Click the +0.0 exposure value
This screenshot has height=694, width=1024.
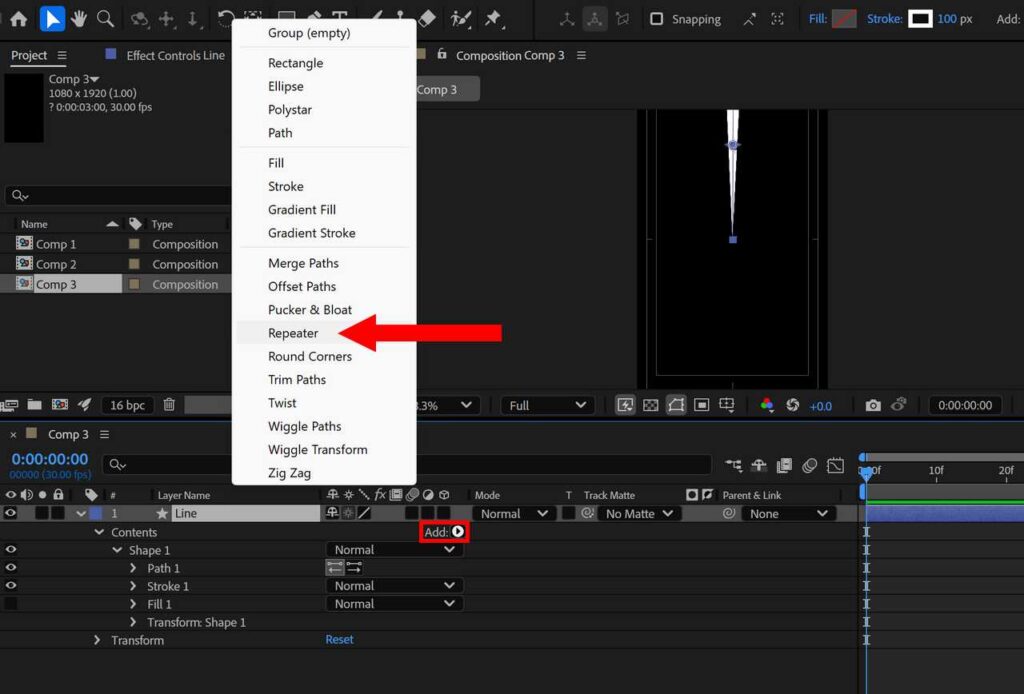821,406
